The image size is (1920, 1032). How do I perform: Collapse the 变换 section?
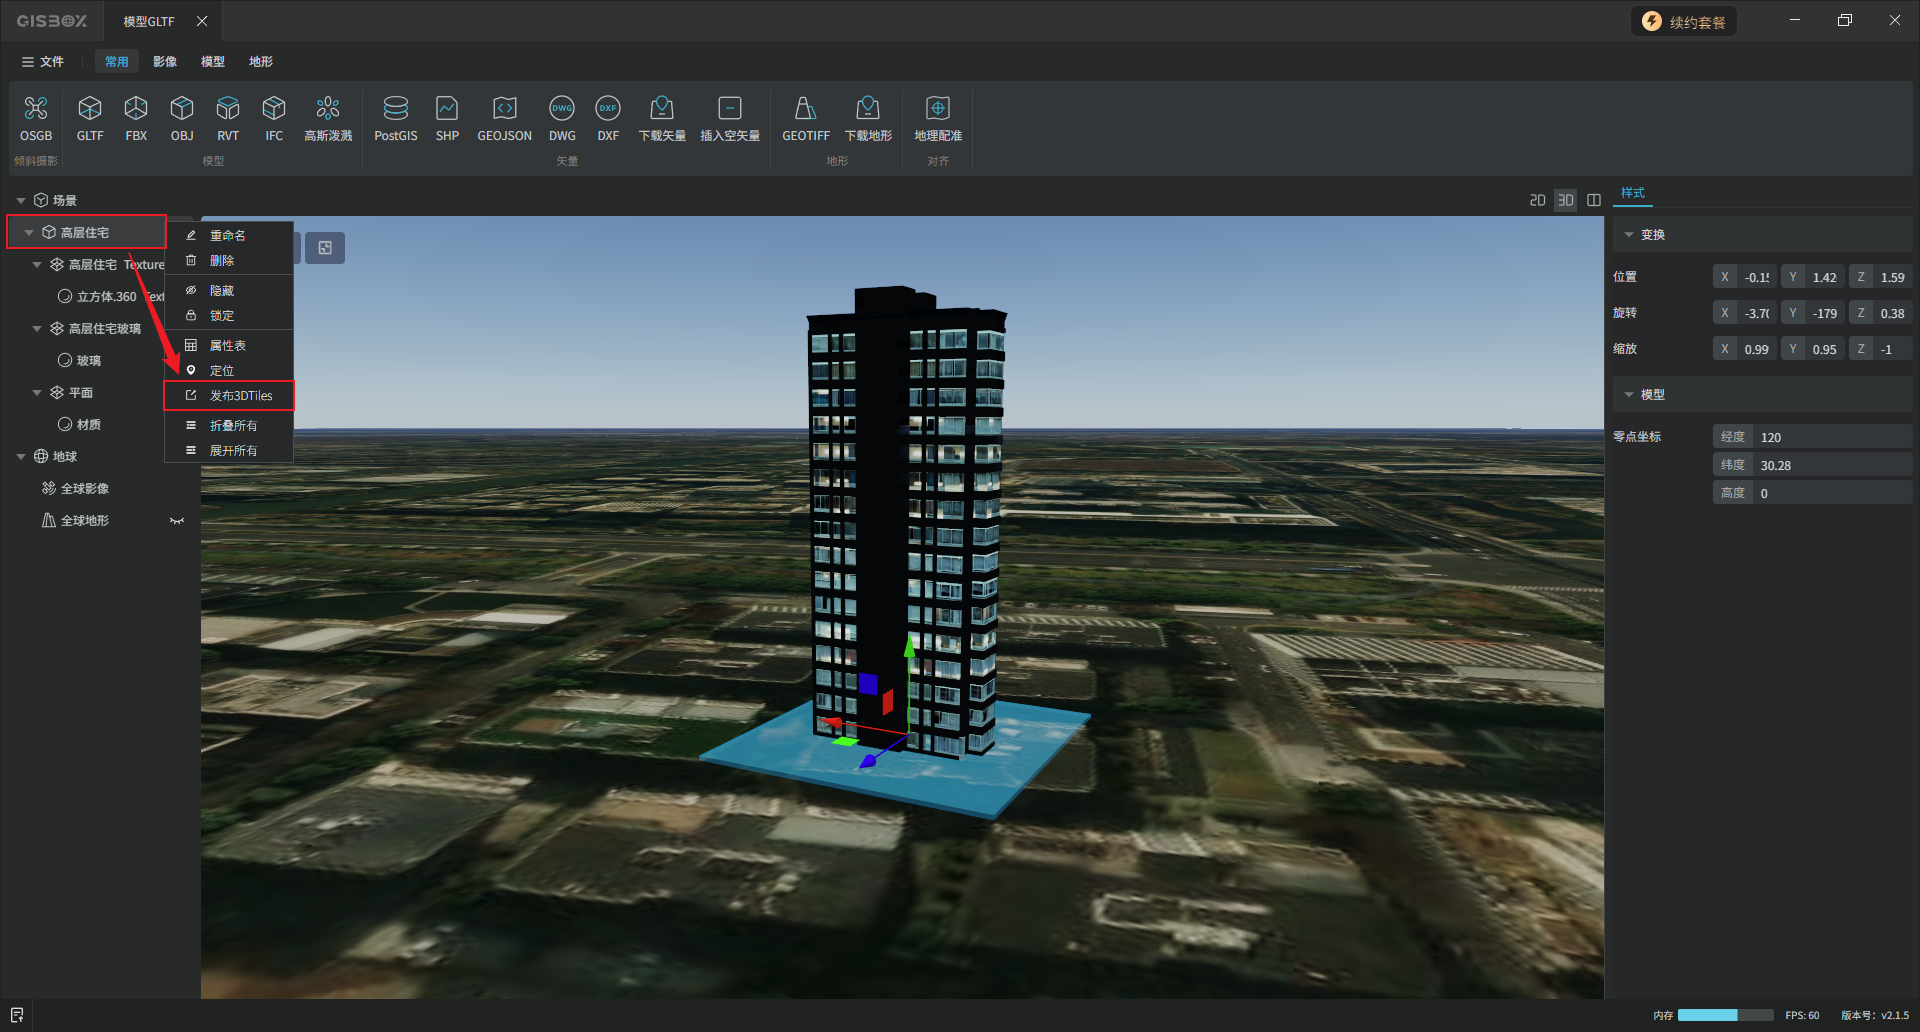click(1629, 235)
